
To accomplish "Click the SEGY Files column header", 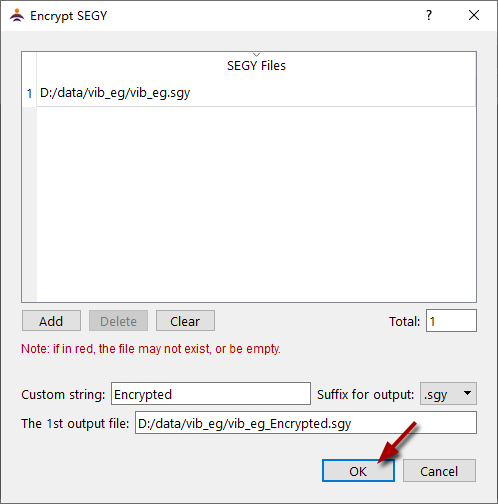I will click(256, 65).
